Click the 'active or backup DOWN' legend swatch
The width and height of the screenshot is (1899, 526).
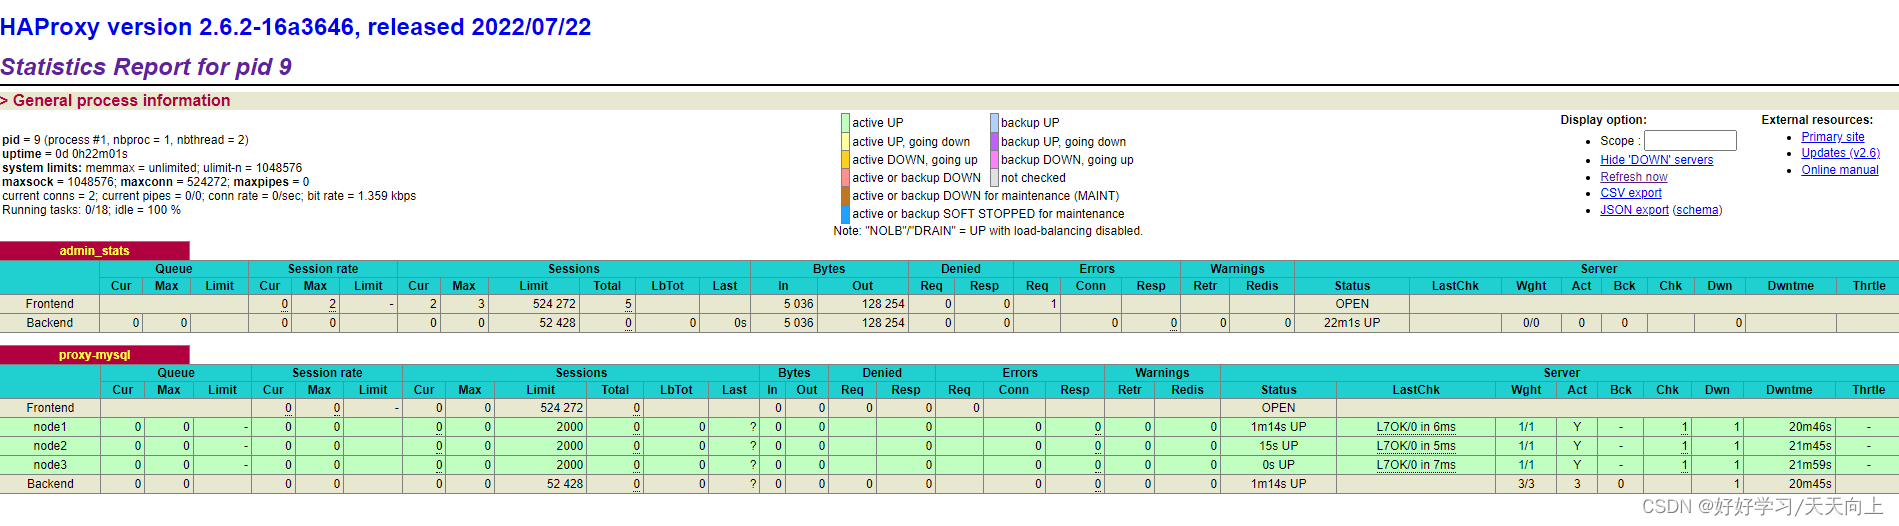pyautogui.click(x=846, y=178)
